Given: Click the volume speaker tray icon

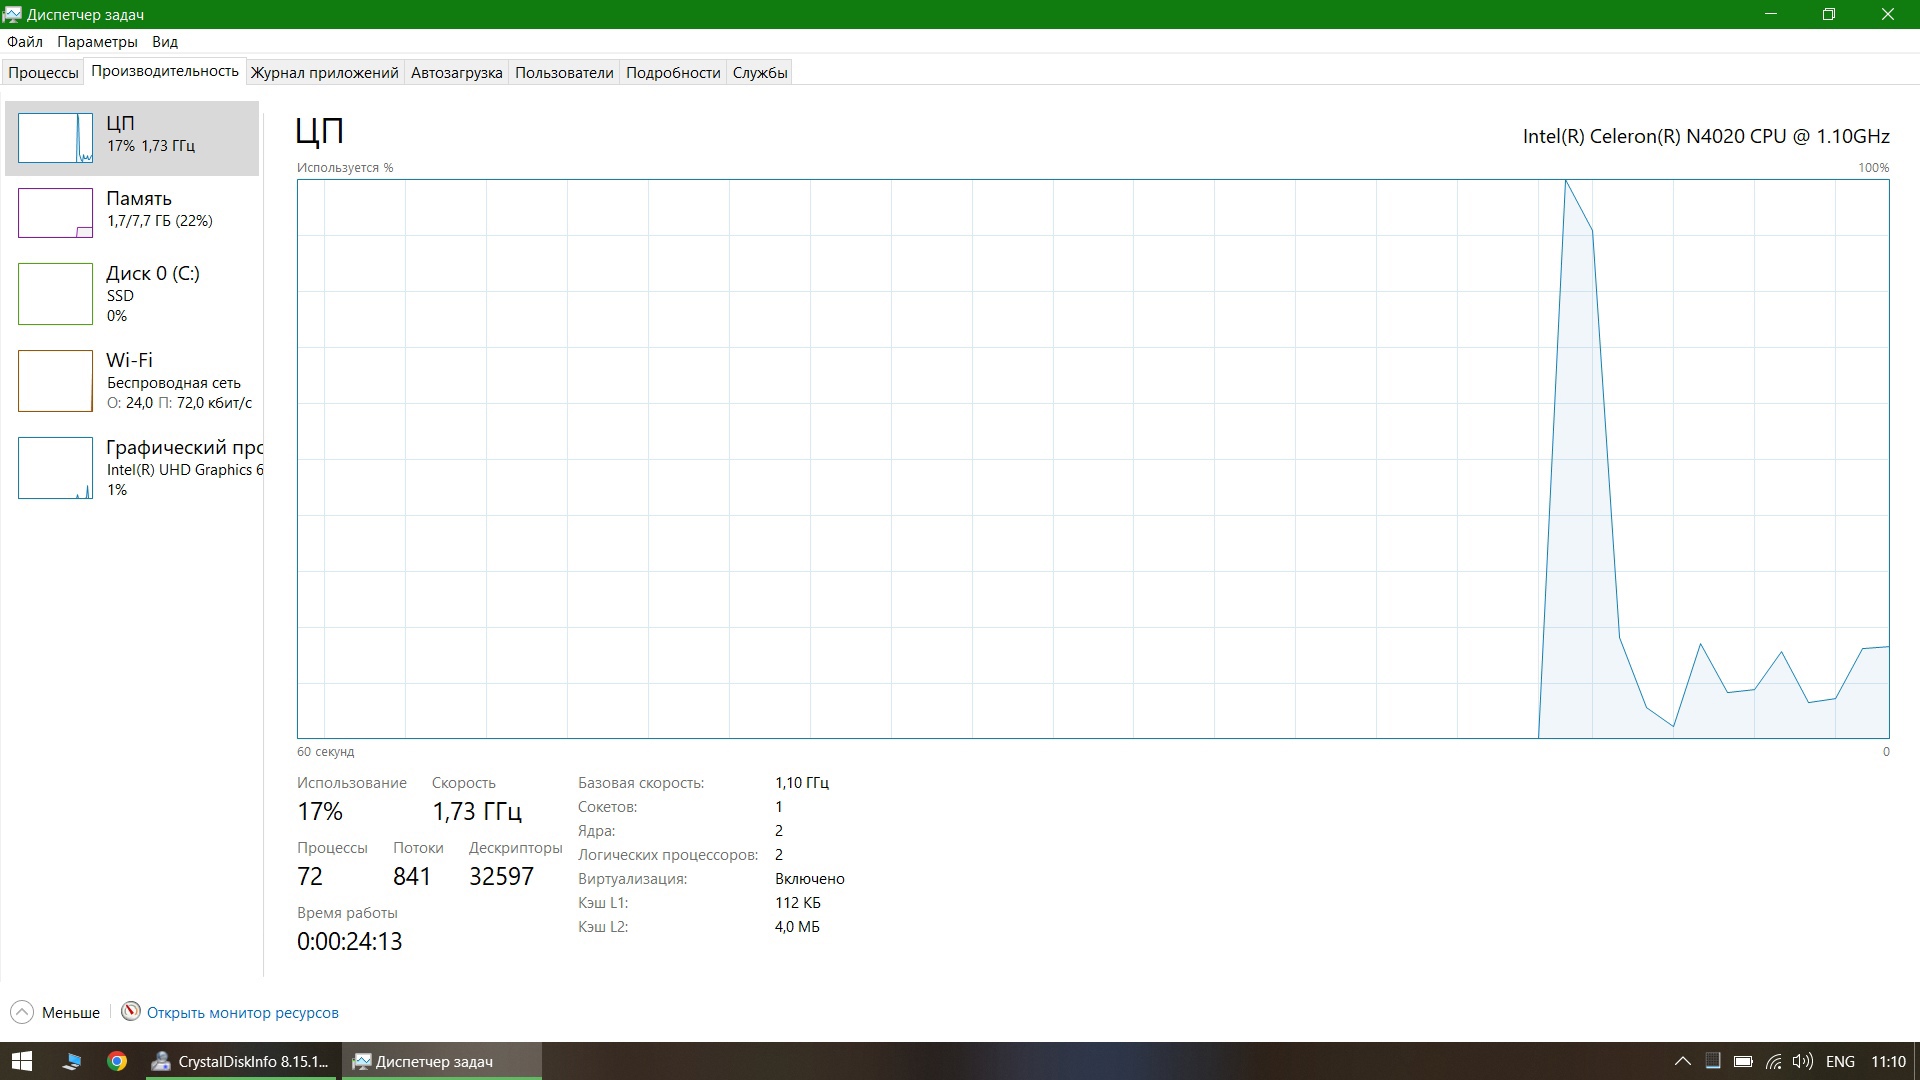Looking at the screenshot, I should pos(1802,1061).
